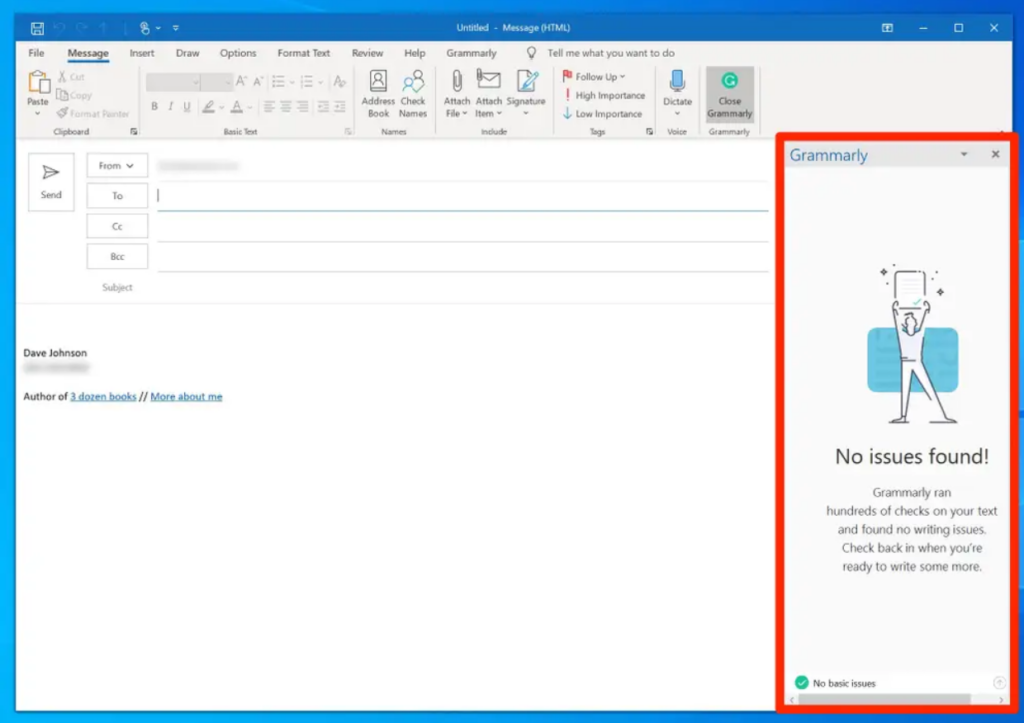Expand the numbering style dropdown arrow
Screen dimensions: 1024x723
pyautogui.click(x=320, y=82)
